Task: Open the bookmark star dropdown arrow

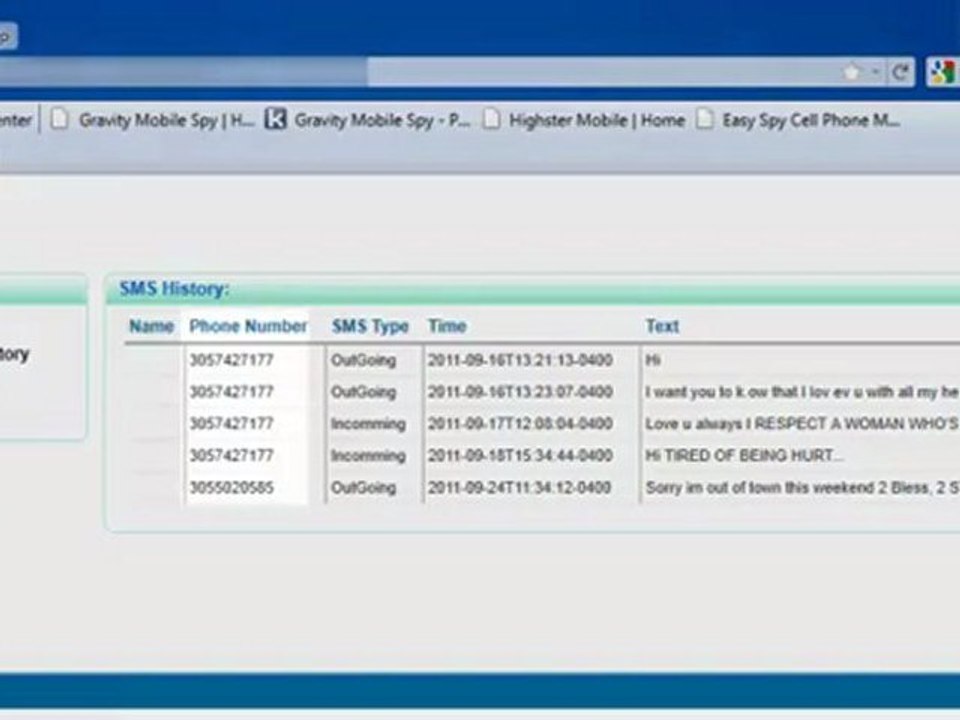Action: tap(876, 73)
